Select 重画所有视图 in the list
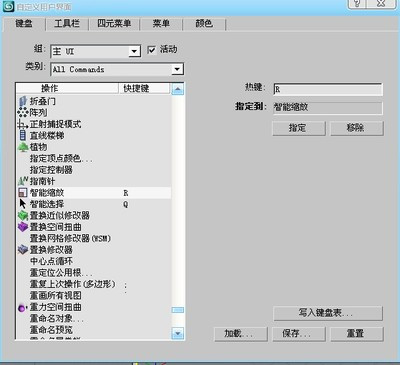Image resolution: width=400 pixels, height=365 pixels. (55, 295)
